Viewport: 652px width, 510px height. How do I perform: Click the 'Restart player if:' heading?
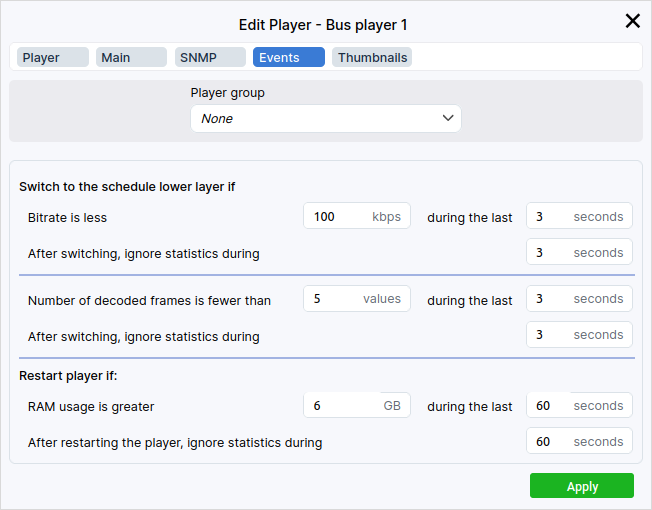coord(69,376)
